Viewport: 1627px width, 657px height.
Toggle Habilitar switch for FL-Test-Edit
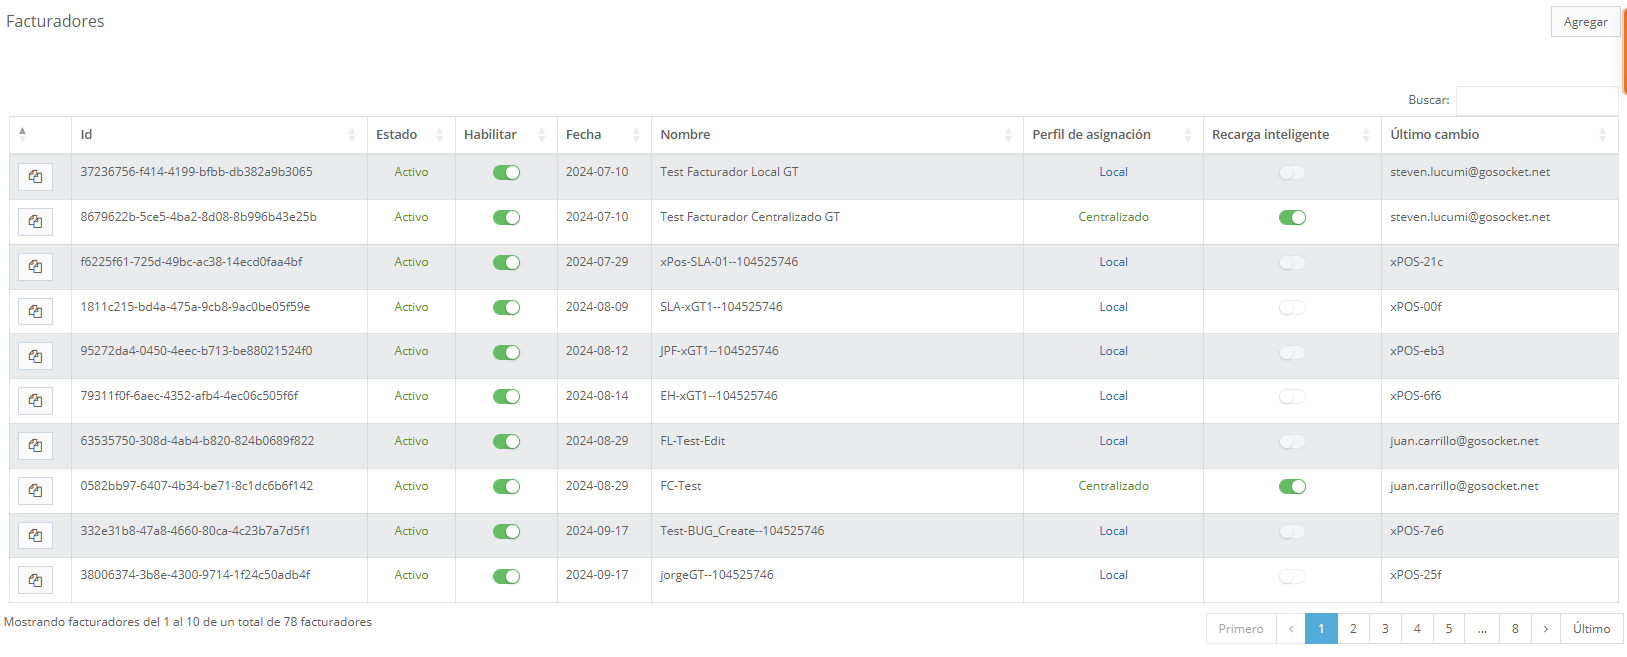tap(506, 442)
